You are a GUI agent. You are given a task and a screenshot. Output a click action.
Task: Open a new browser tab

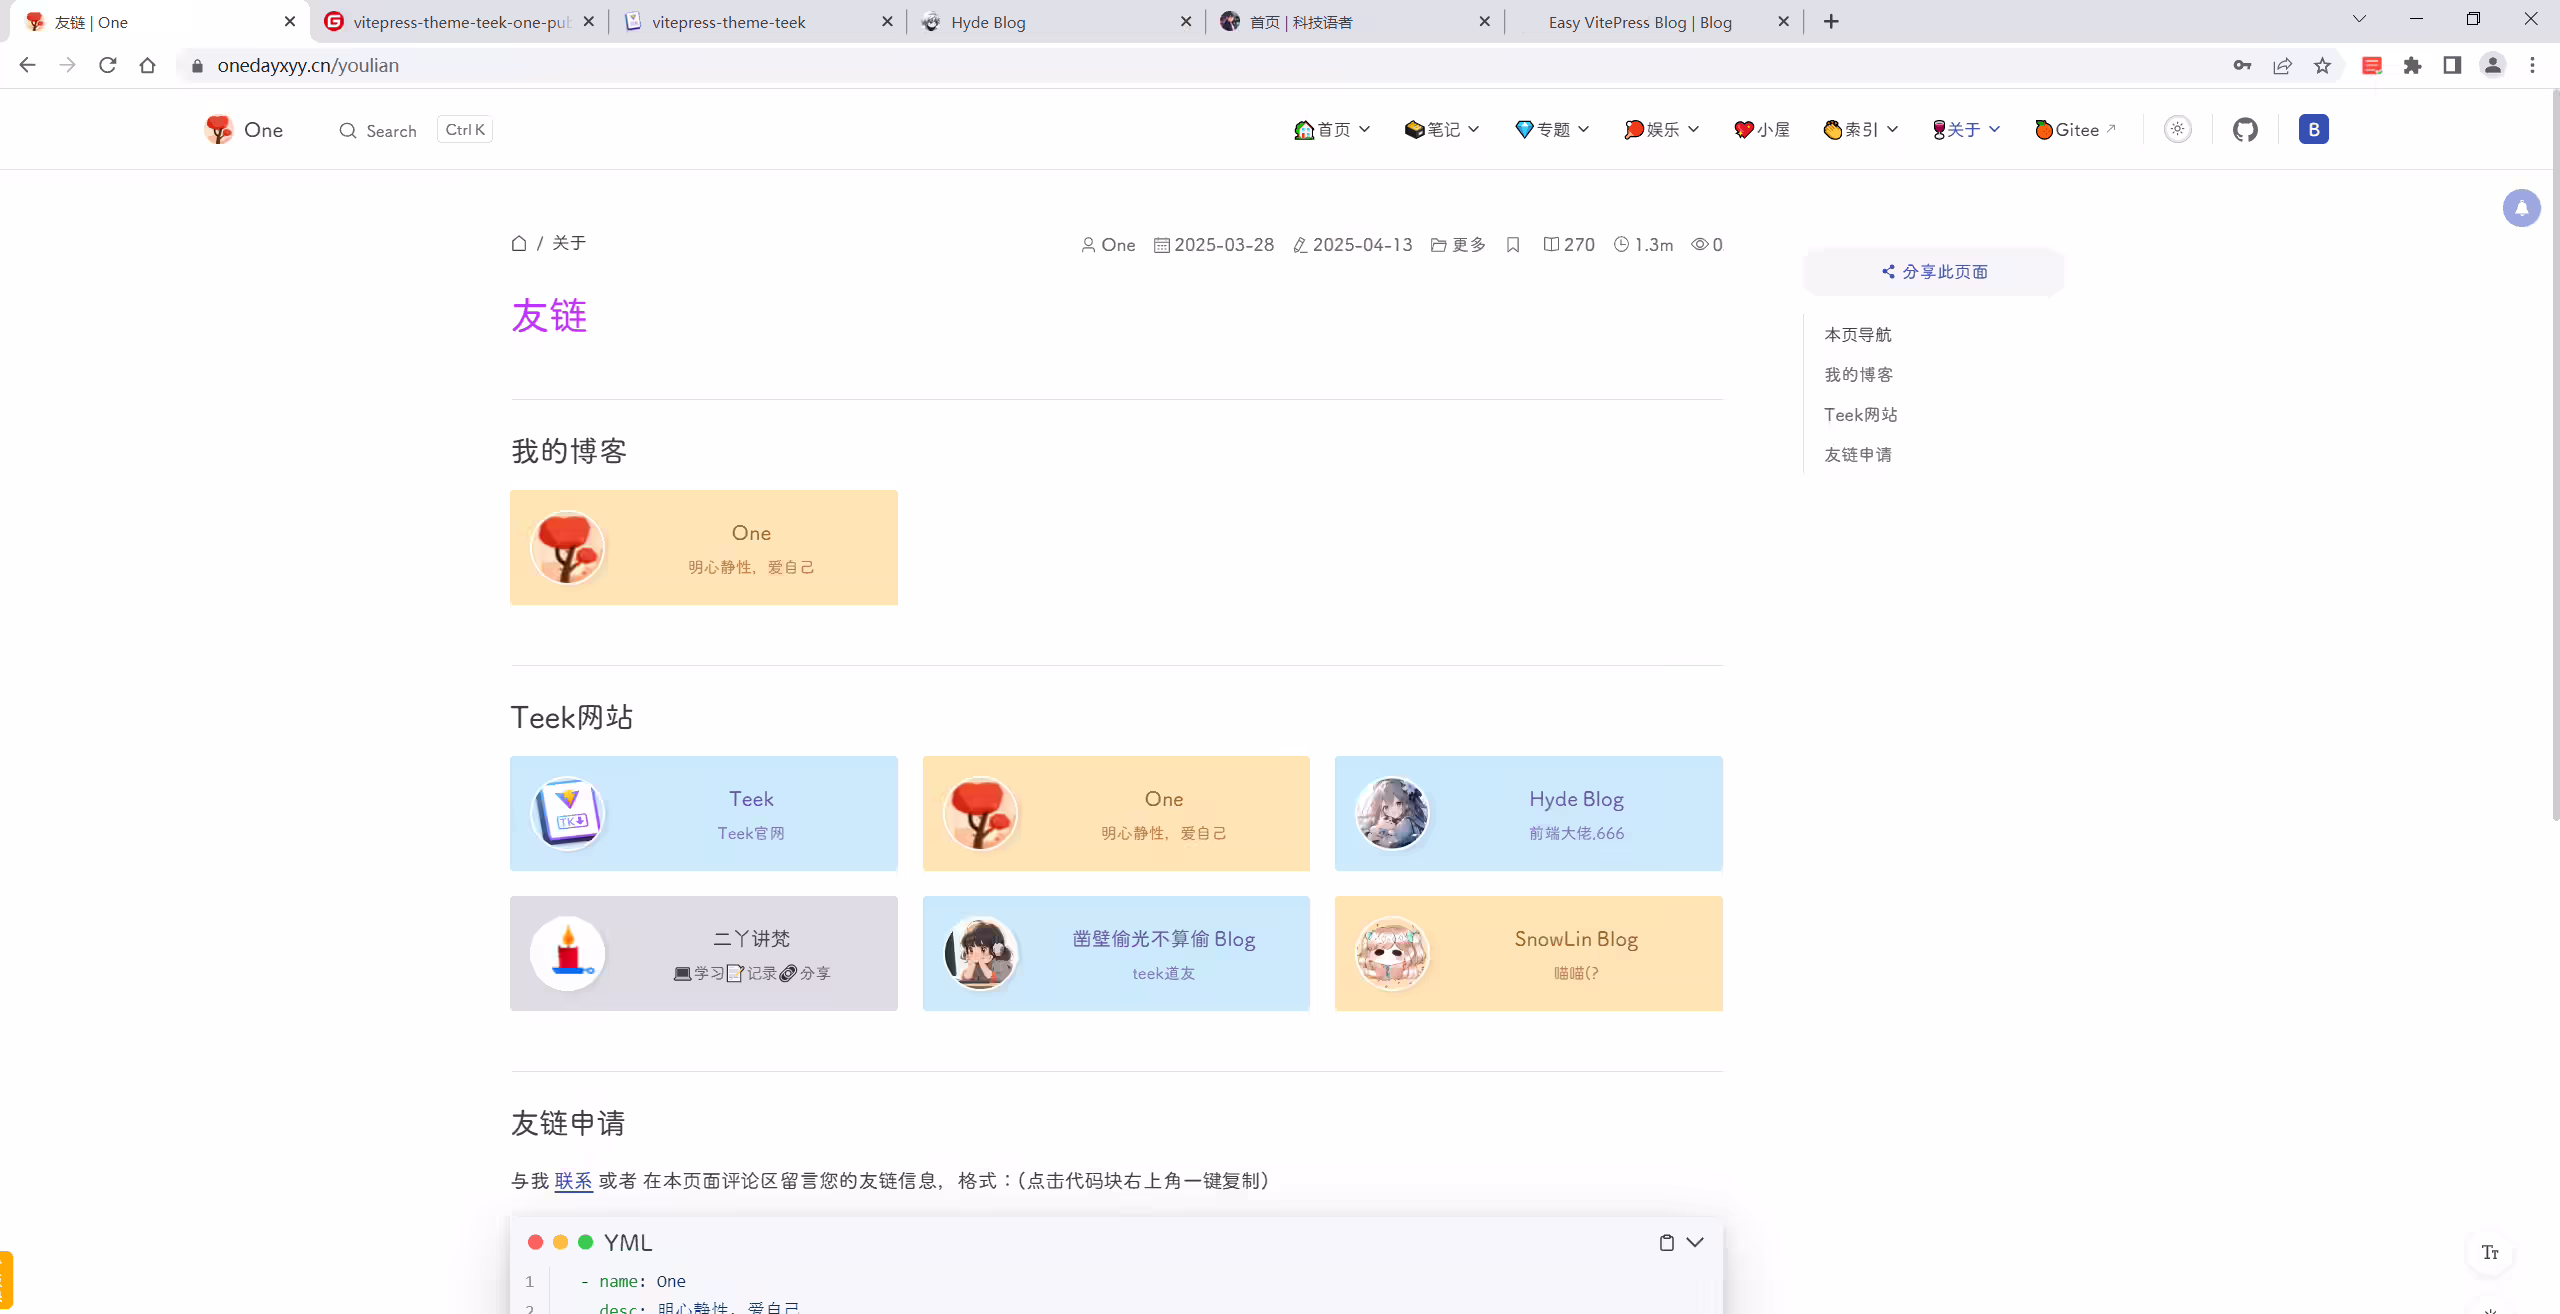[x=1831, y=22]
